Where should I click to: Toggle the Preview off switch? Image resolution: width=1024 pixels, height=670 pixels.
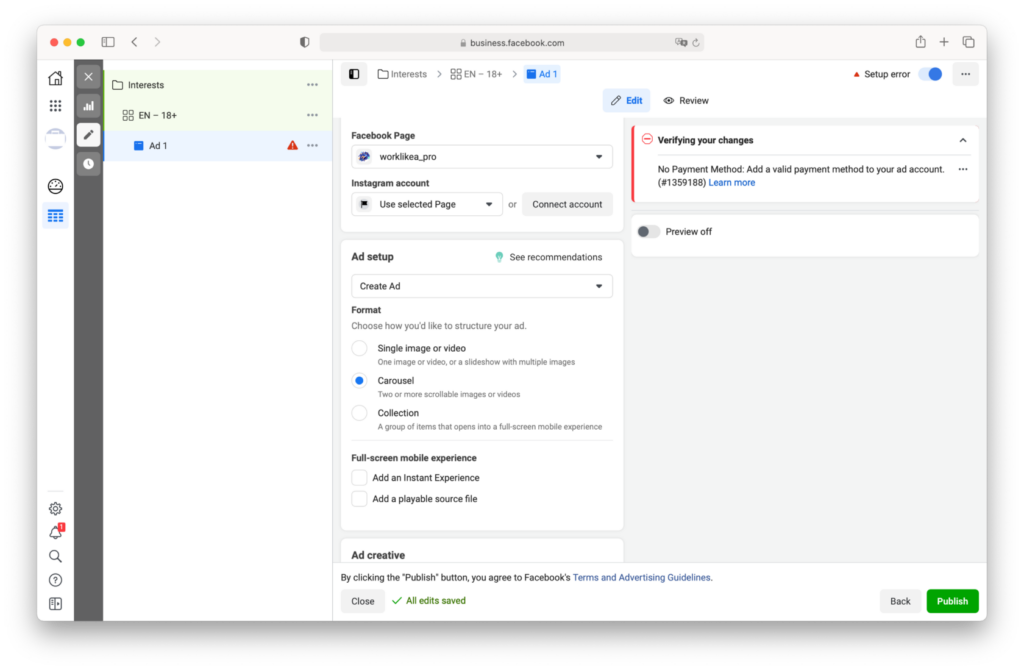coord(649,232)
